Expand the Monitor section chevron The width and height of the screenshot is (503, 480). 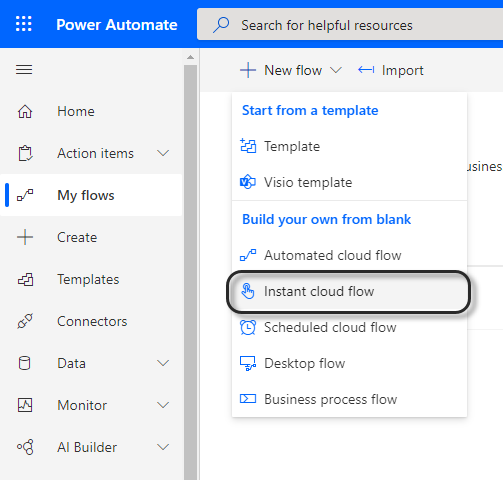pyautogui.click(x=163, y=405)
